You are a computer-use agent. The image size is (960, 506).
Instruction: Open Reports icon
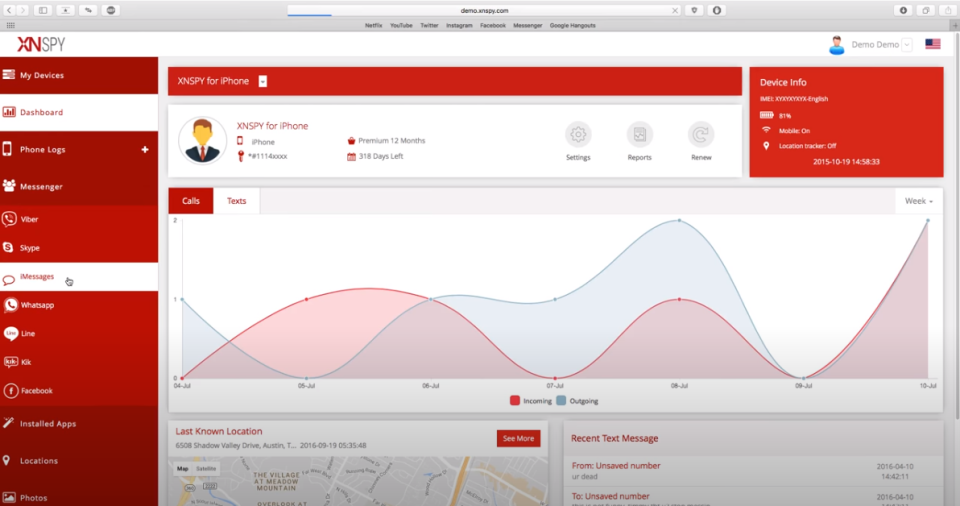(639, 135)
